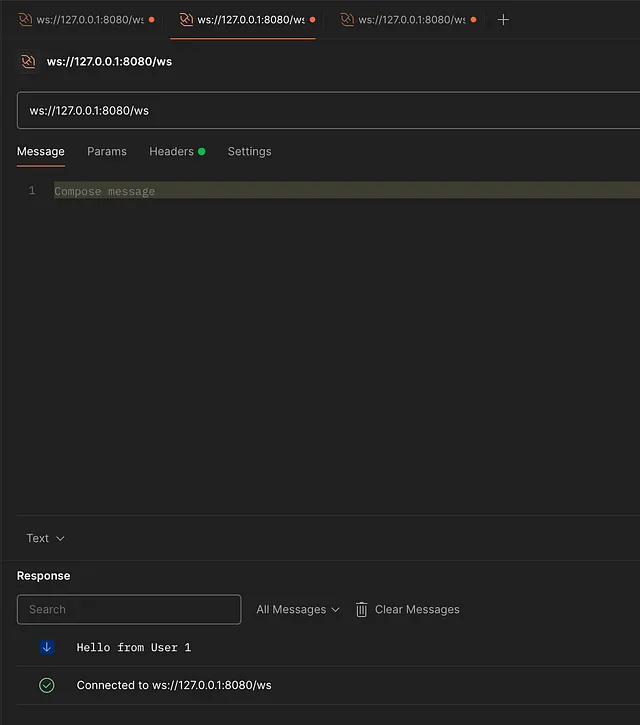This screenshot has height=725, width=640.
Task: Click the blue incoming arrow icon on the message
Action: point(46,647)
